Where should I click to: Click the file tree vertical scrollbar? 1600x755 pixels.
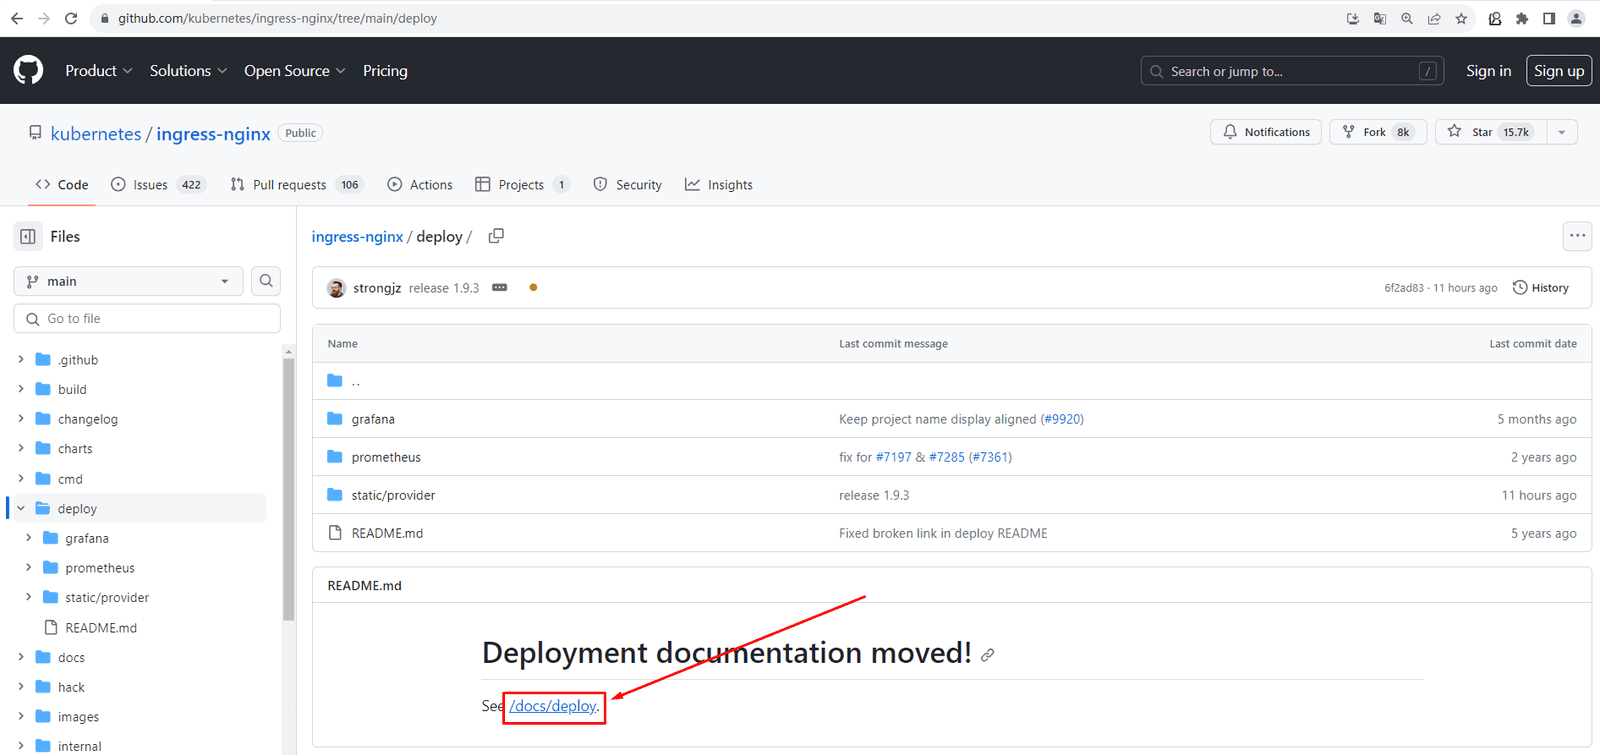[288, 490]
